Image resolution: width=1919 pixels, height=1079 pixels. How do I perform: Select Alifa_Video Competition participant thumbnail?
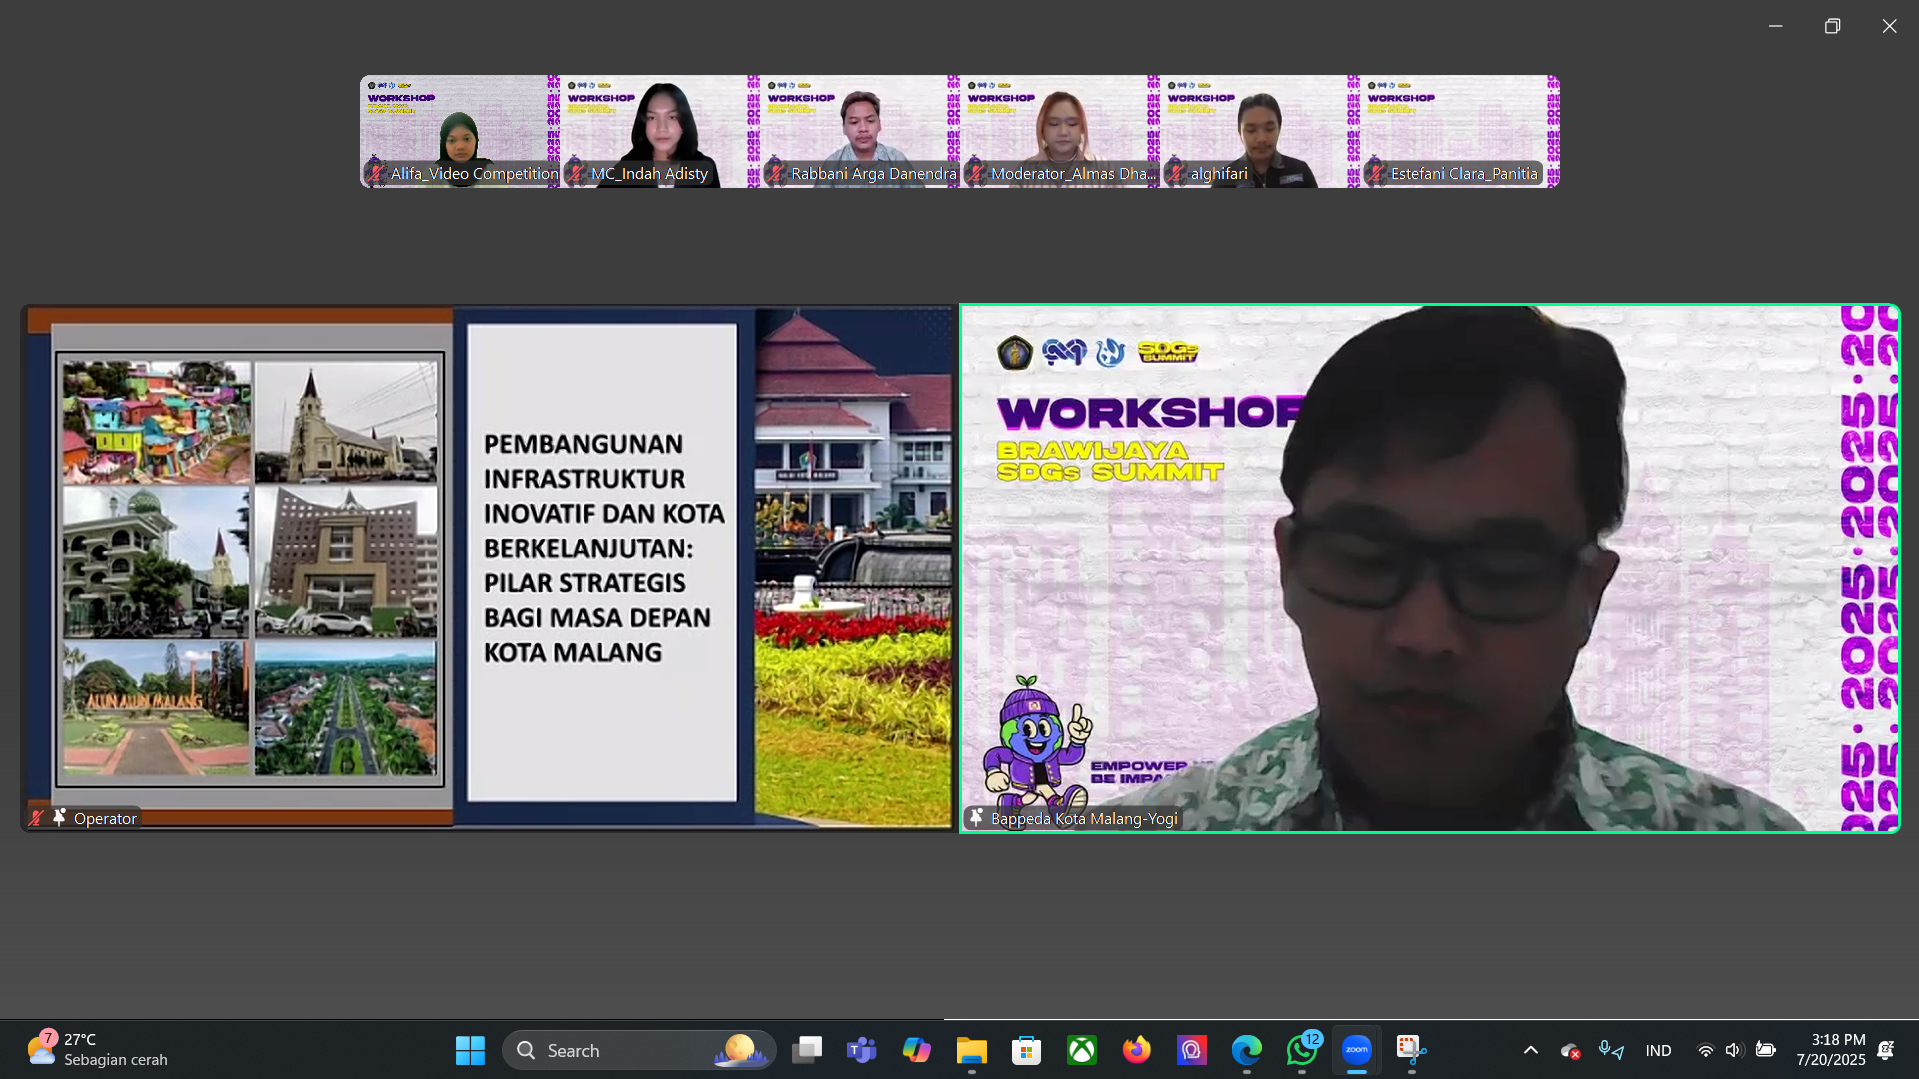coord(459,131)
